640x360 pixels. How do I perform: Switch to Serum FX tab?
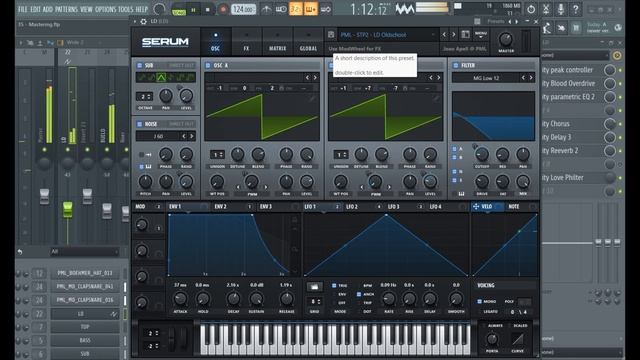246,42
